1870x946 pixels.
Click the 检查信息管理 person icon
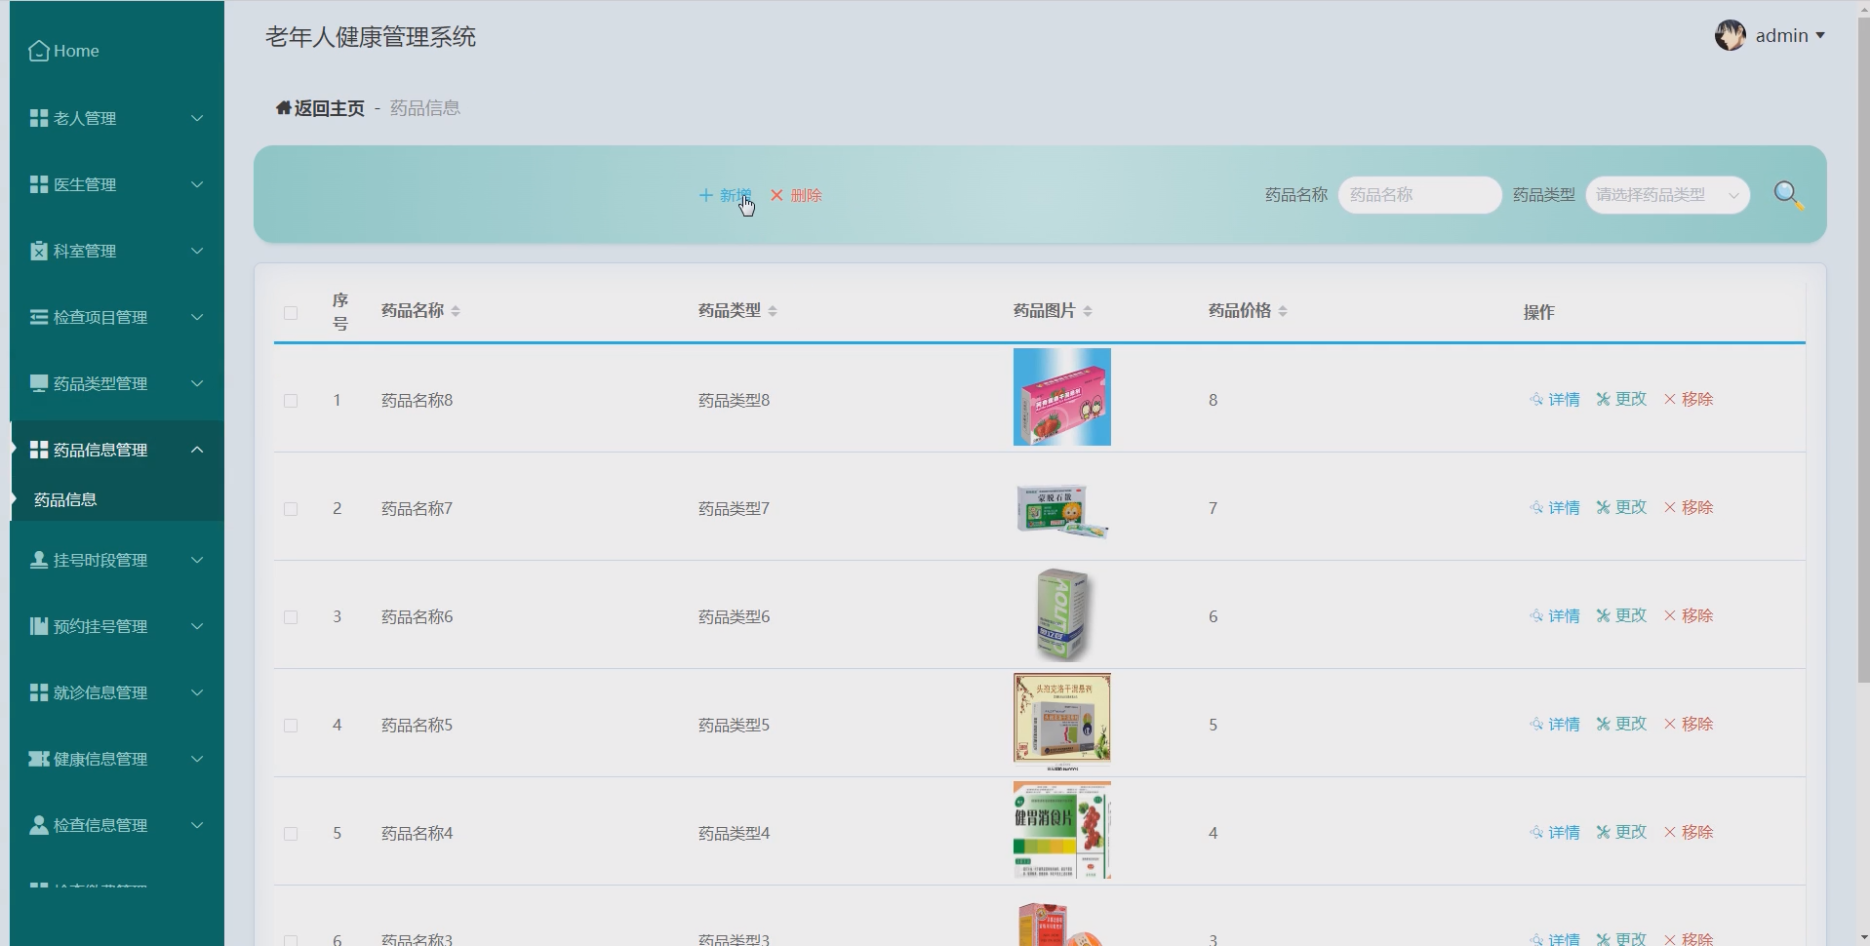[x=39, y=825]
